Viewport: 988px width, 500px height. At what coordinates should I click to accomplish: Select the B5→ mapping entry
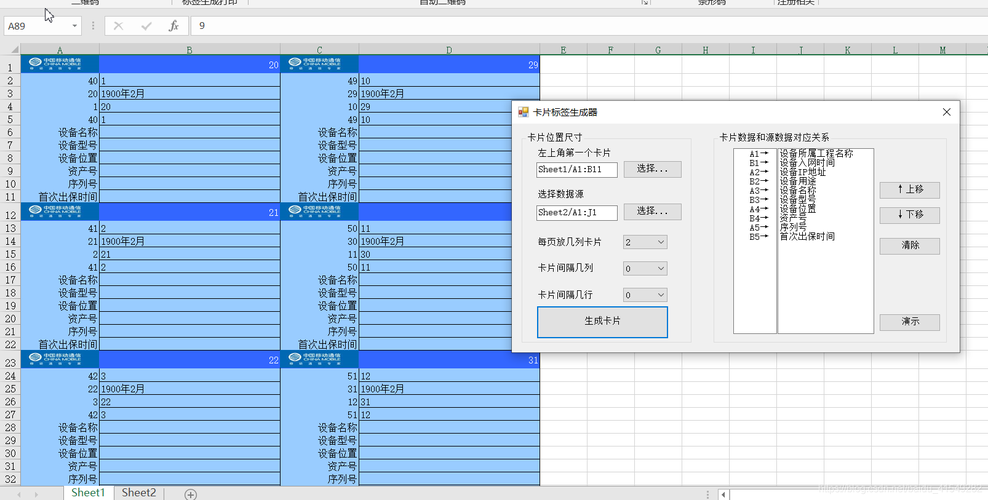[x=759, y=237]
